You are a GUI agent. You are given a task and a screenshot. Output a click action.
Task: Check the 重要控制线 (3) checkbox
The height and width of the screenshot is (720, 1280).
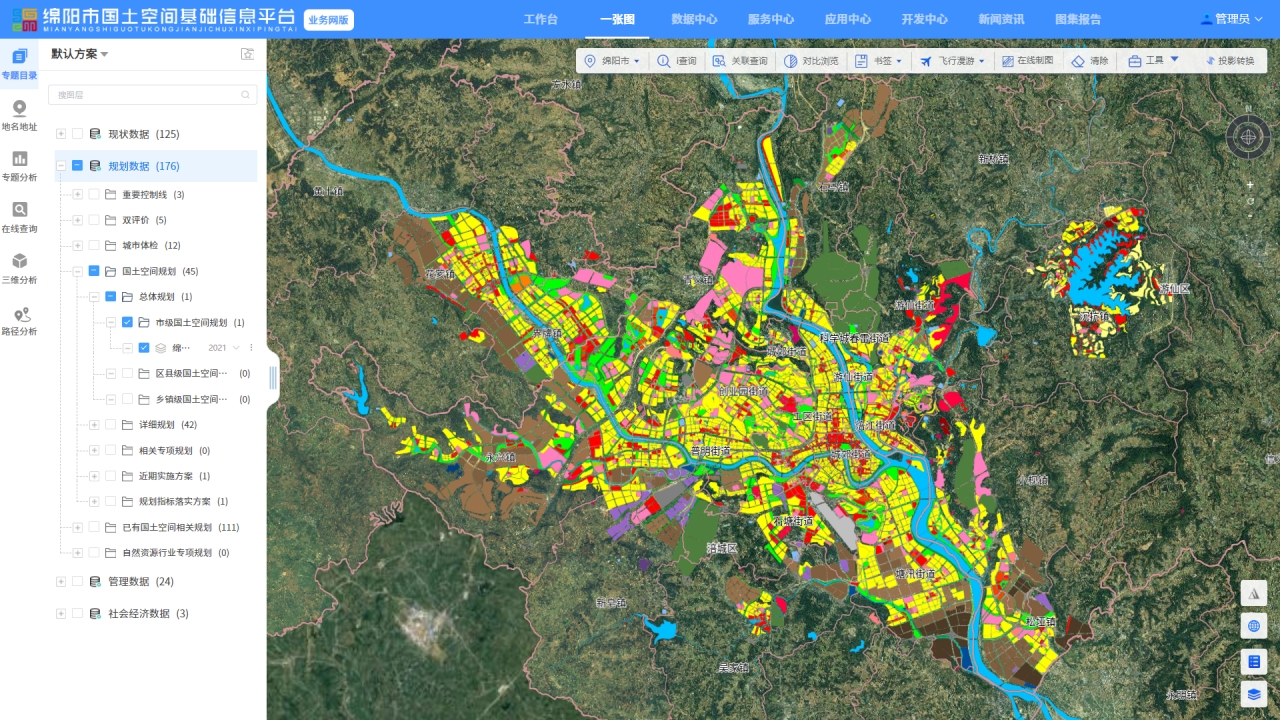[94, 194]
